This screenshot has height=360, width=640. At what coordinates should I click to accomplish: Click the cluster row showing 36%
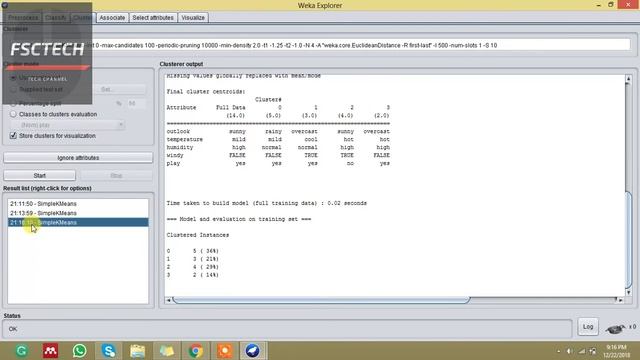tap(193, 251)
